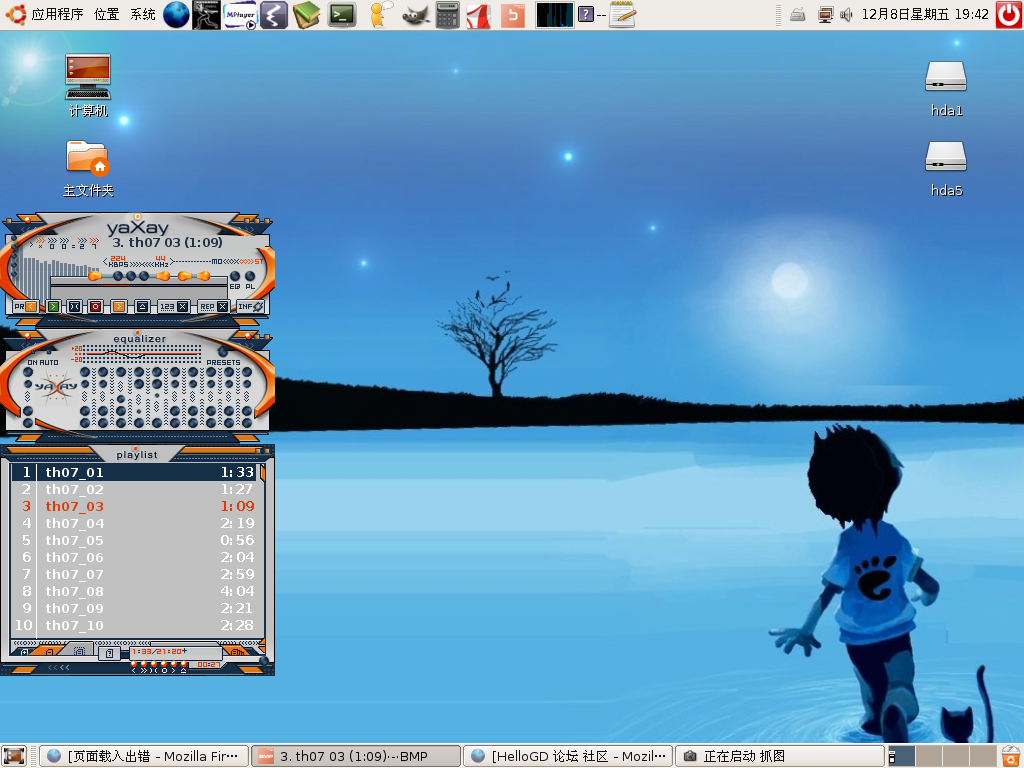Click the orange square launcher in panel
This screenshot has height=768, width=1024.
(x=513, y=16)
